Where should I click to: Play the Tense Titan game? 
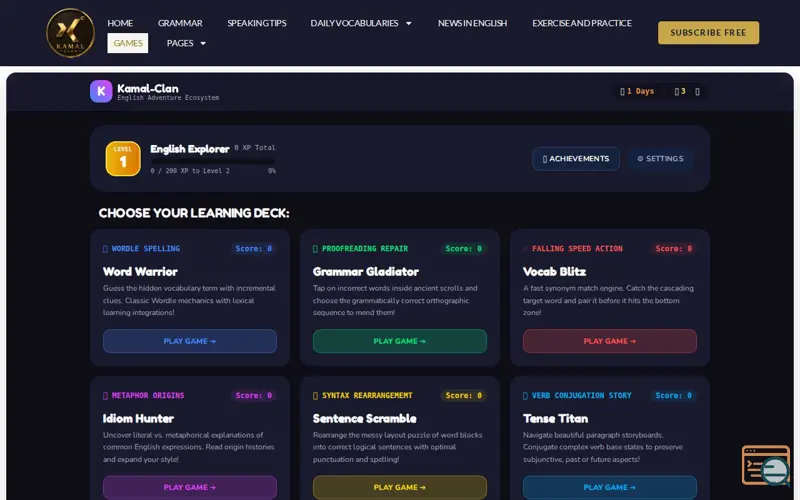610,487
